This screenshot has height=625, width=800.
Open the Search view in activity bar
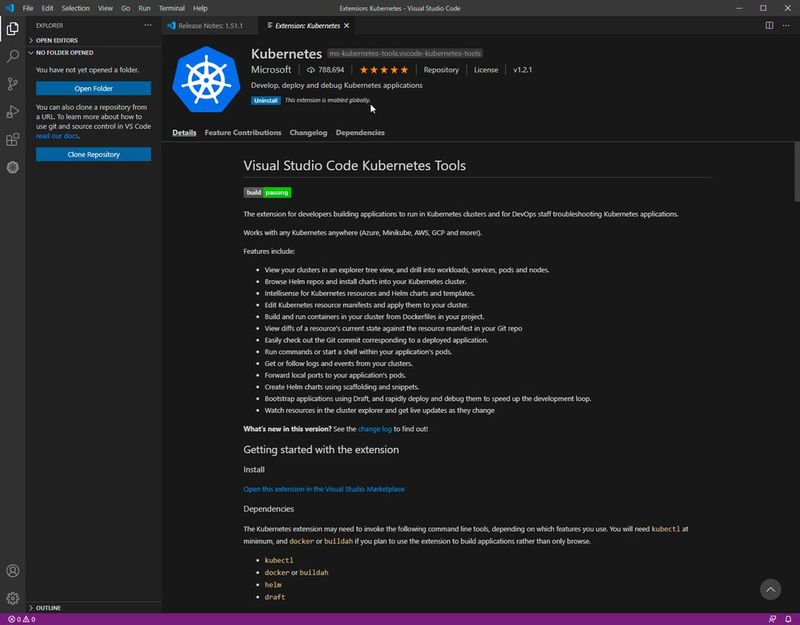(x=13, y=57)
